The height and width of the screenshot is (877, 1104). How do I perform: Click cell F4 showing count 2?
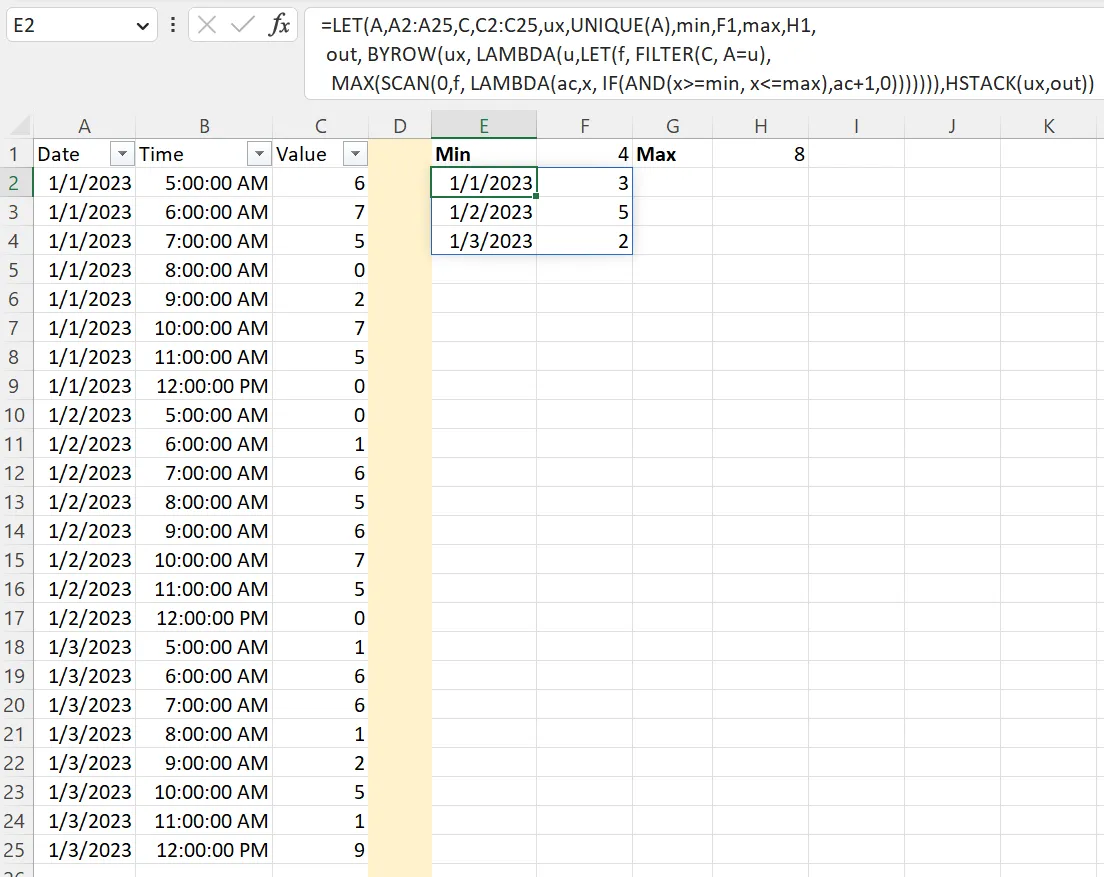pyautogui.click(x=584, y=241)
